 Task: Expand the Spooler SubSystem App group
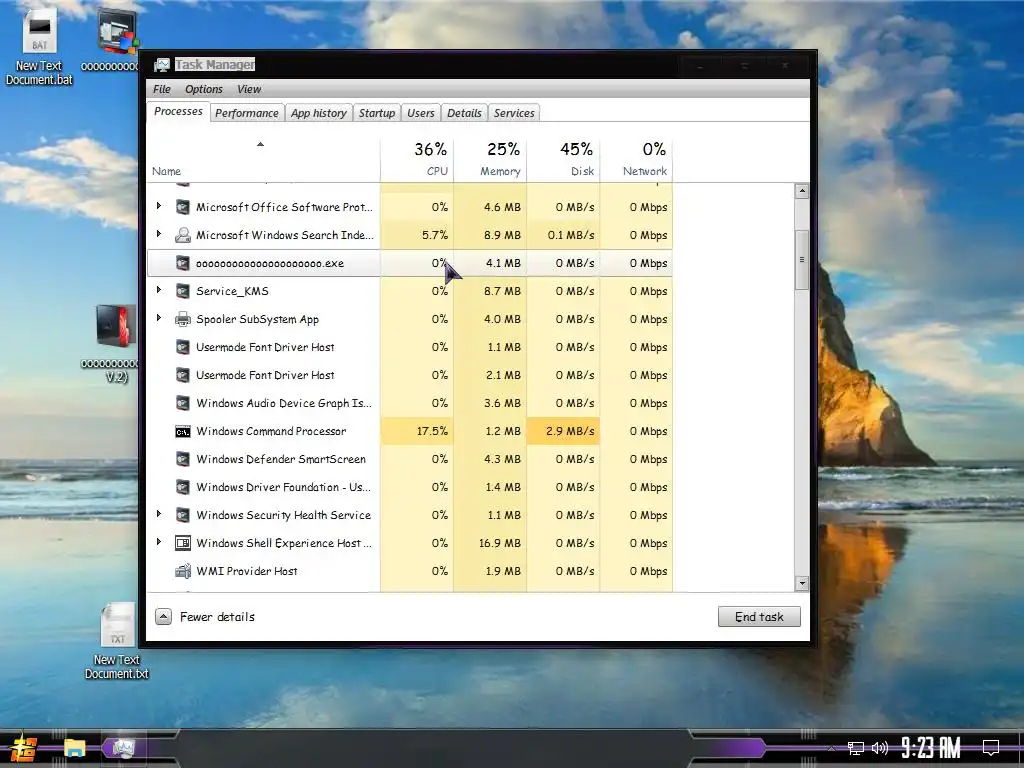pos(159,318)
